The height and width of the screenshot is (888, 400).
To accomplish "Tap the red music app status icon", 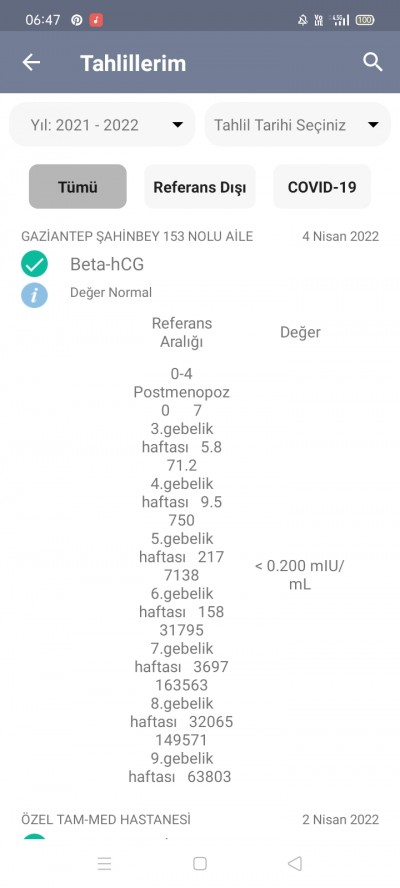I will [x=96, y=20].
